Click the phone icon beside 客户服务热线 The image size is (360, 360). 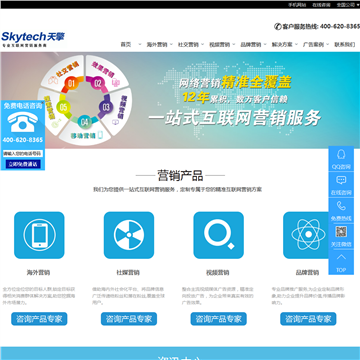click(278, 26)
